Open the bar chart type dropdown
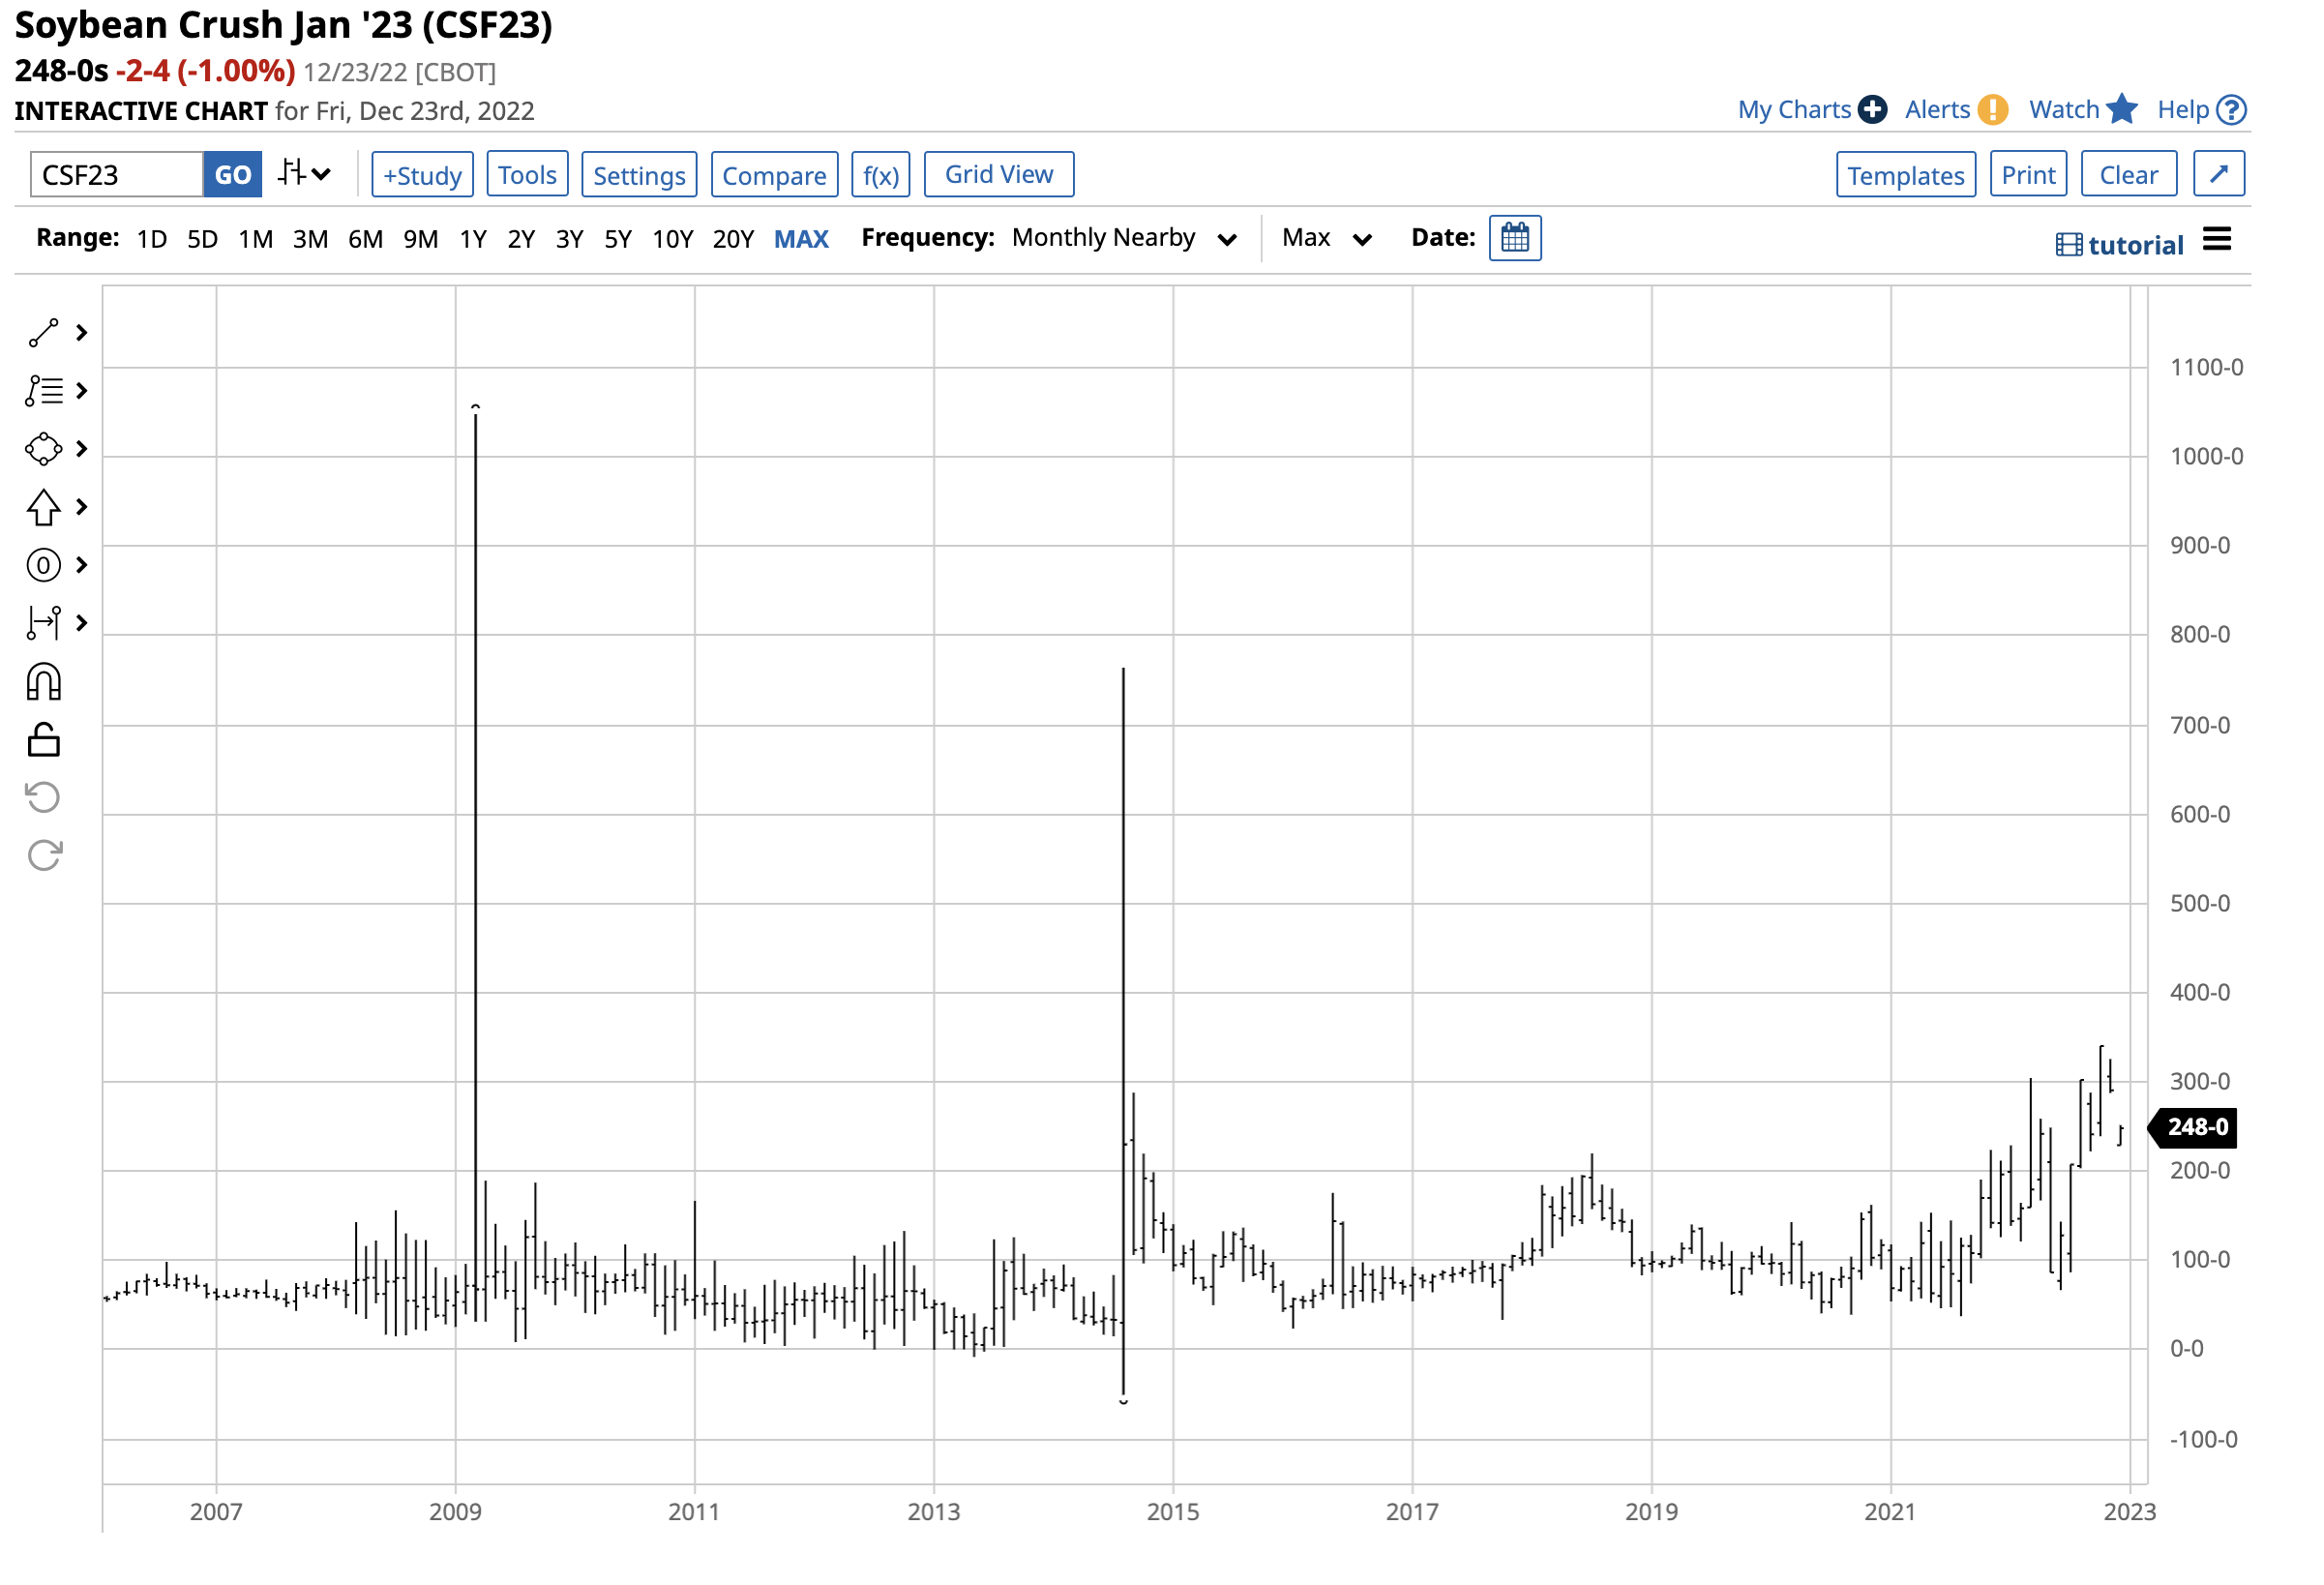The height and width of the screenshot is (1585, 2324). pyautogui.click(x=304, y=174)
